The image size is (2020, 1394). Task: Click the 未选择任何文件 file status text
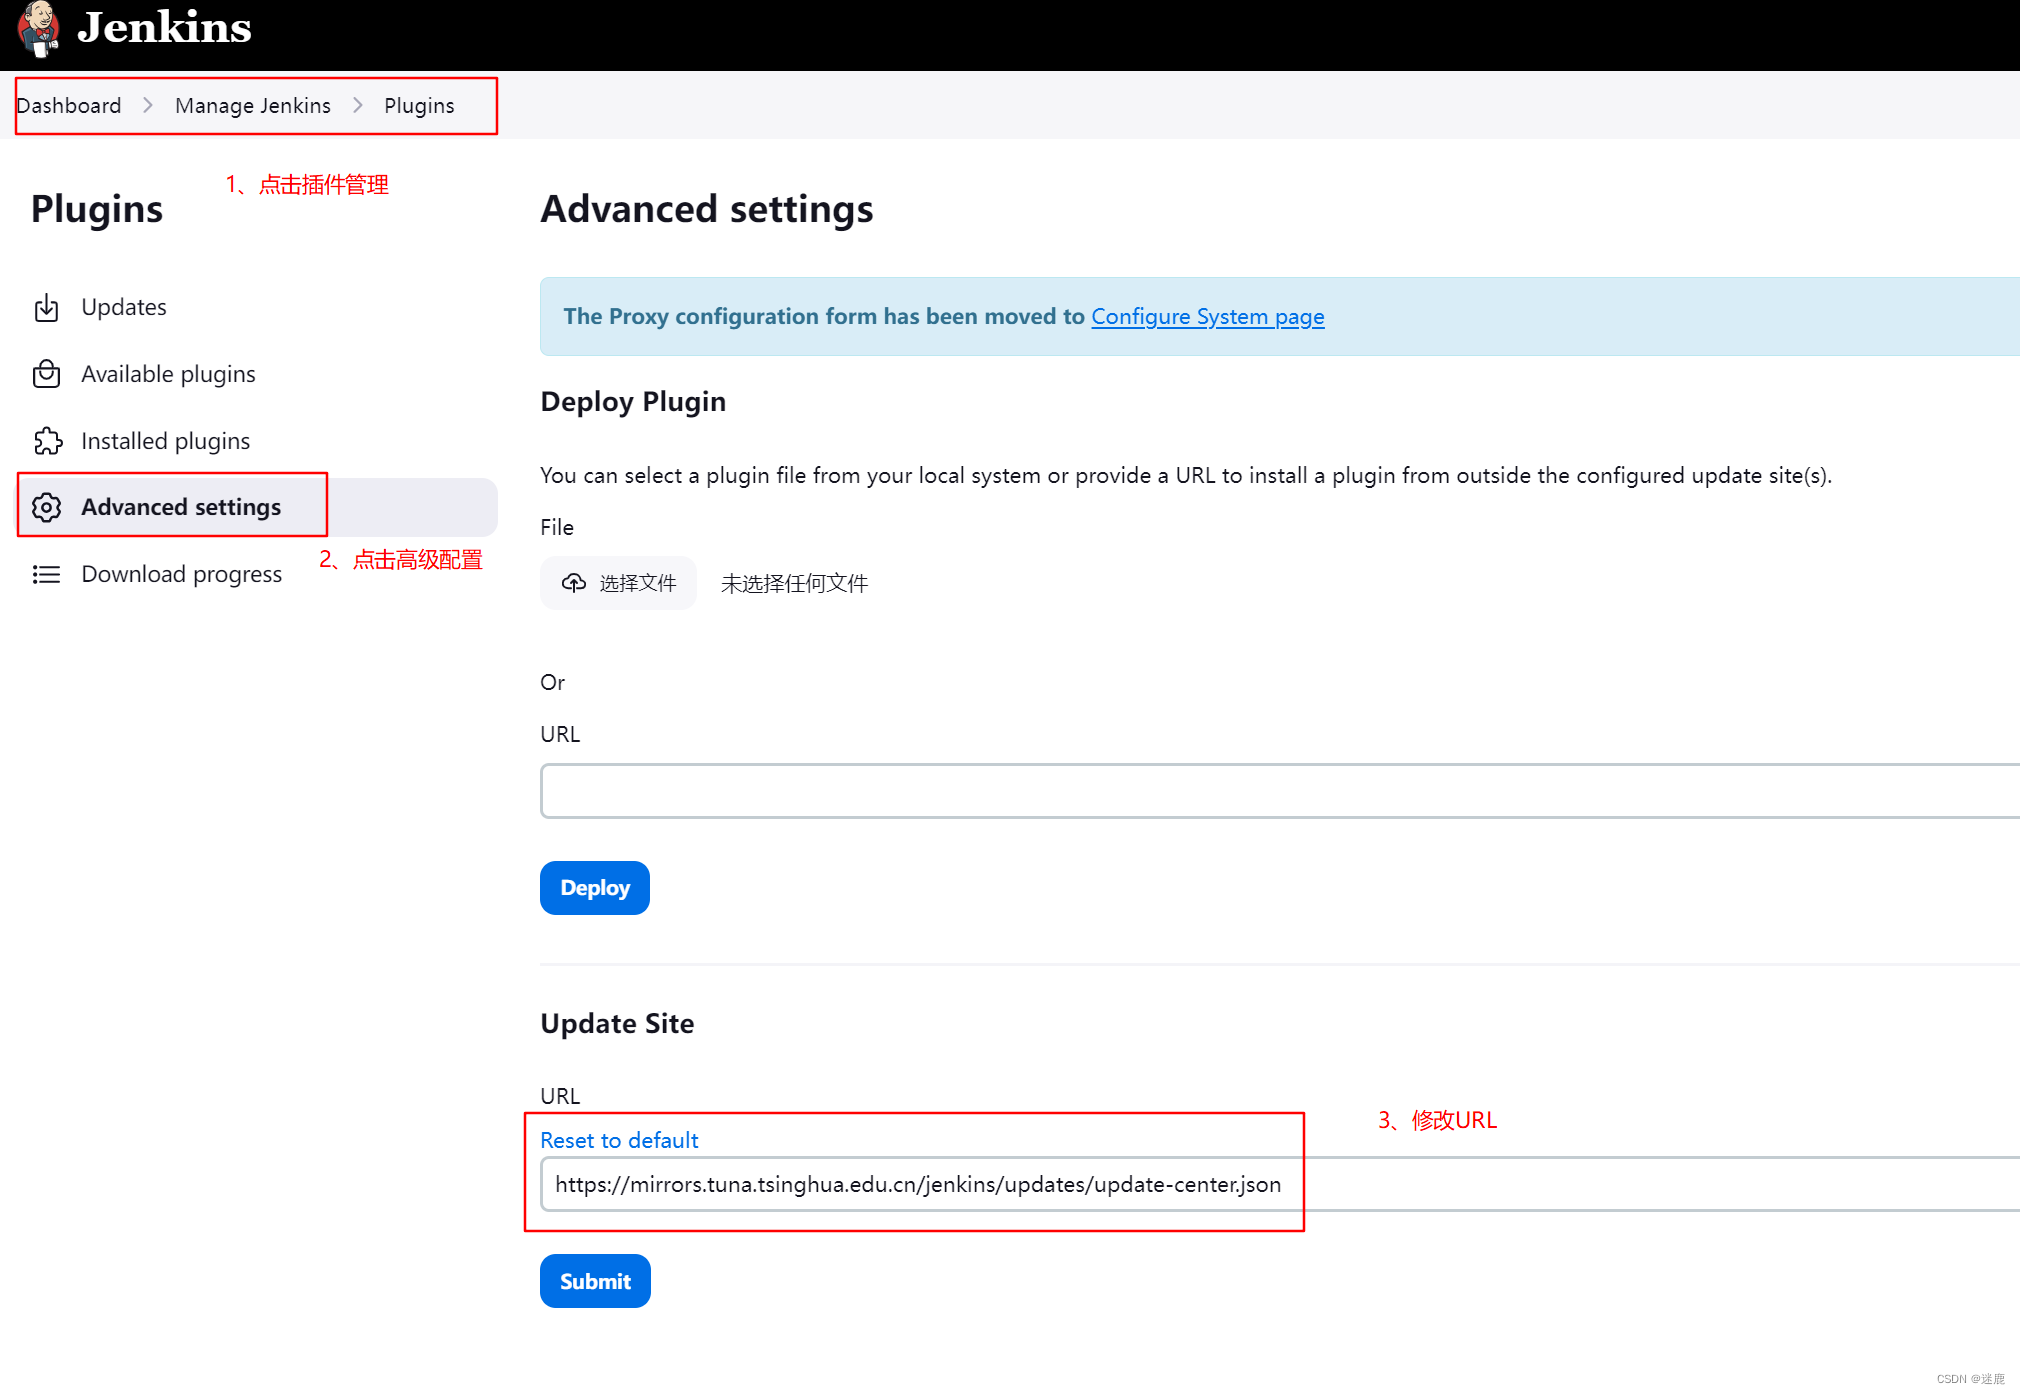(x=794, y=583)
